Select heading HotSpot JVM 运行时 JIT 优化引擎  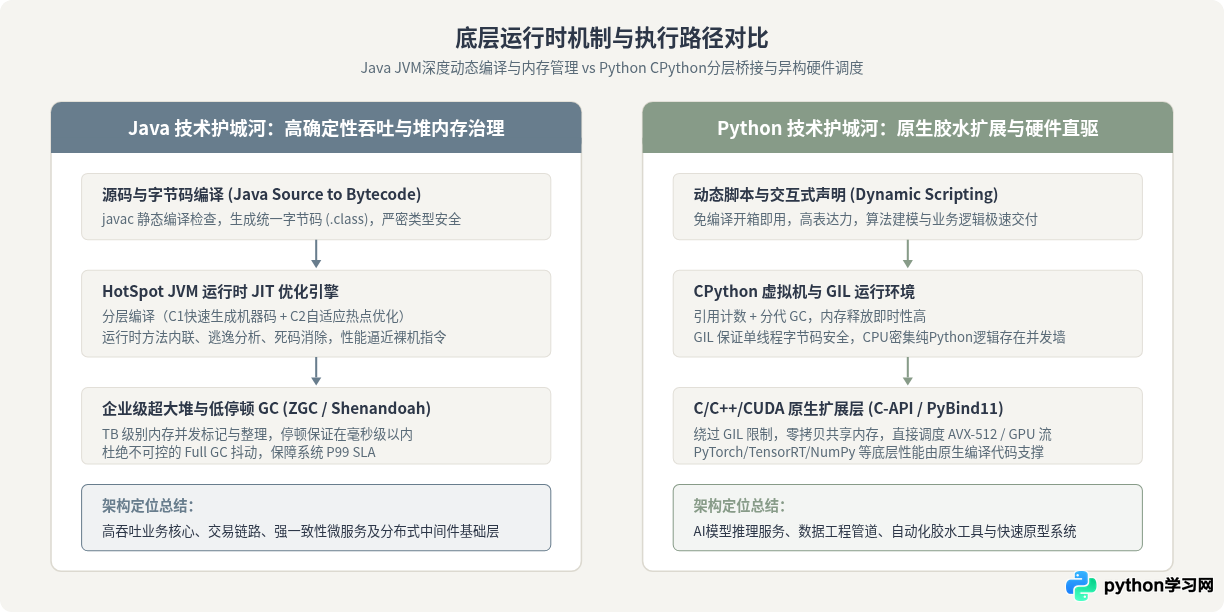220,291
